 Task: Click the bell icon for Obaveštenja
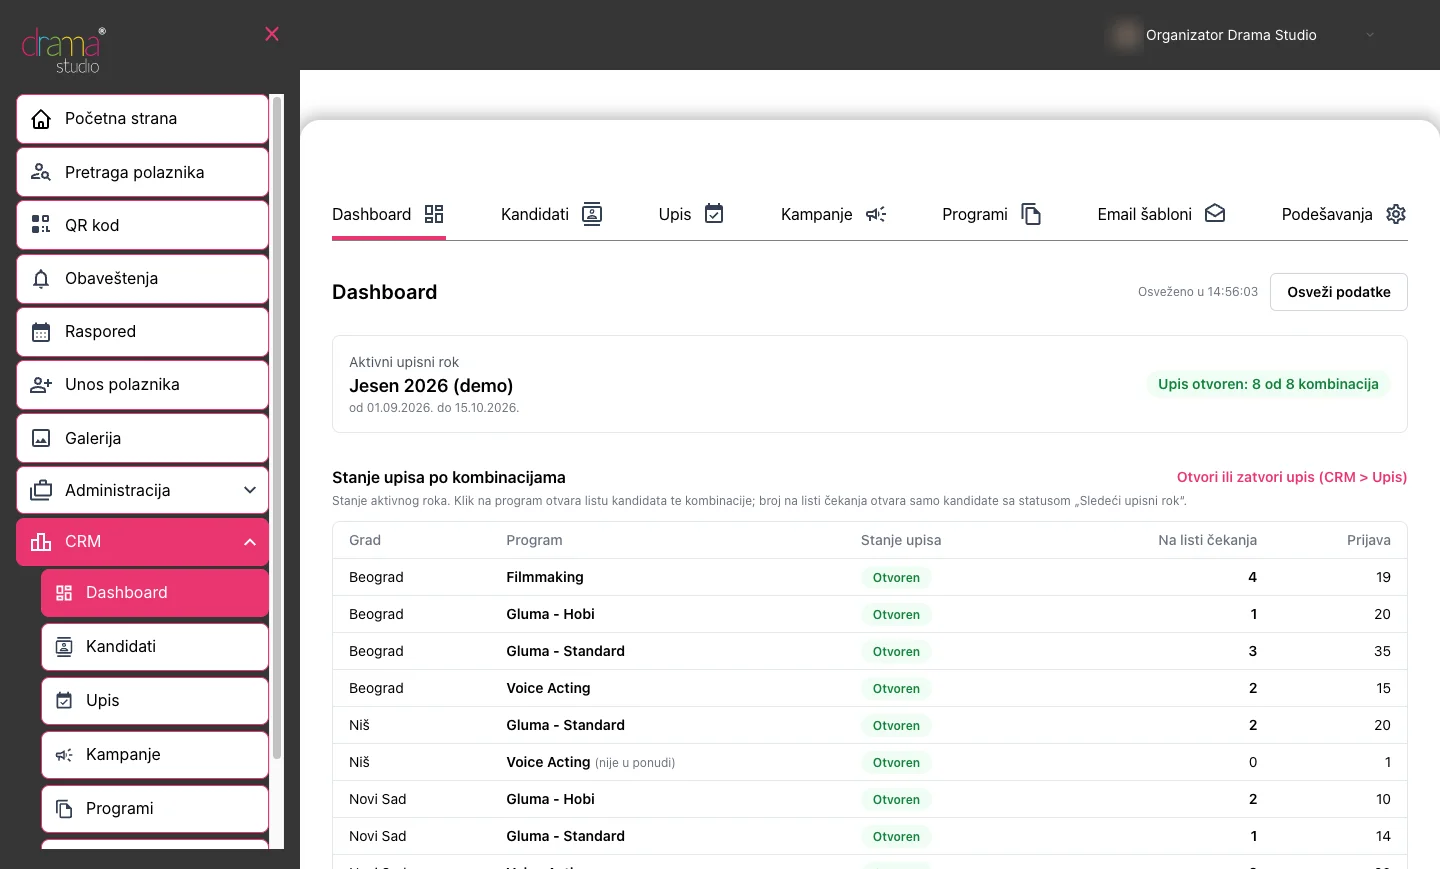click(x=41, y=278)
